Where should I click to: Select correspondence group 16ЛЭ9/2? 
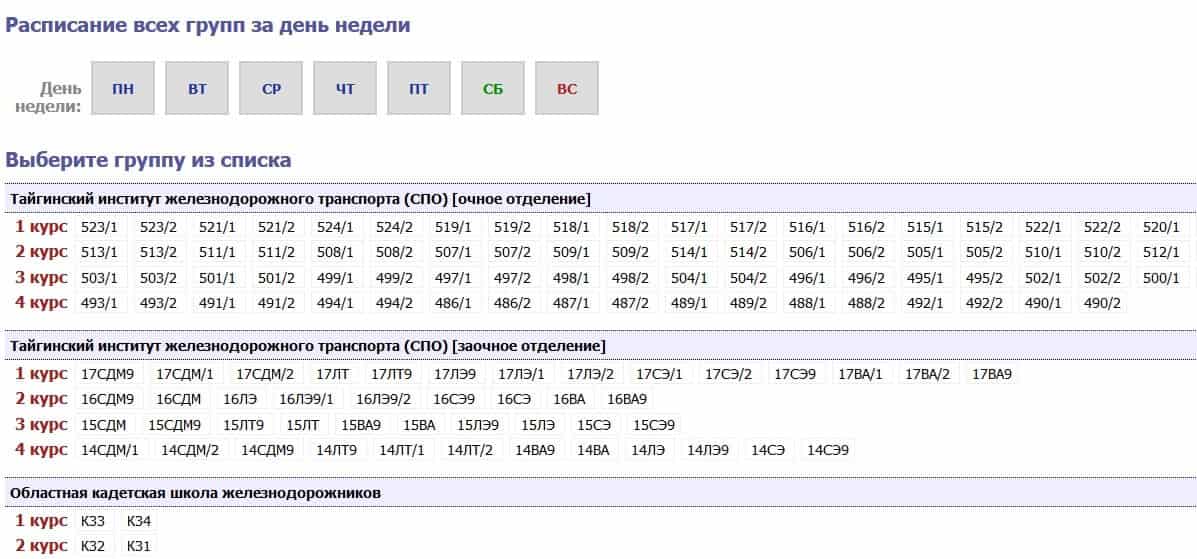[x=383, y=399]
